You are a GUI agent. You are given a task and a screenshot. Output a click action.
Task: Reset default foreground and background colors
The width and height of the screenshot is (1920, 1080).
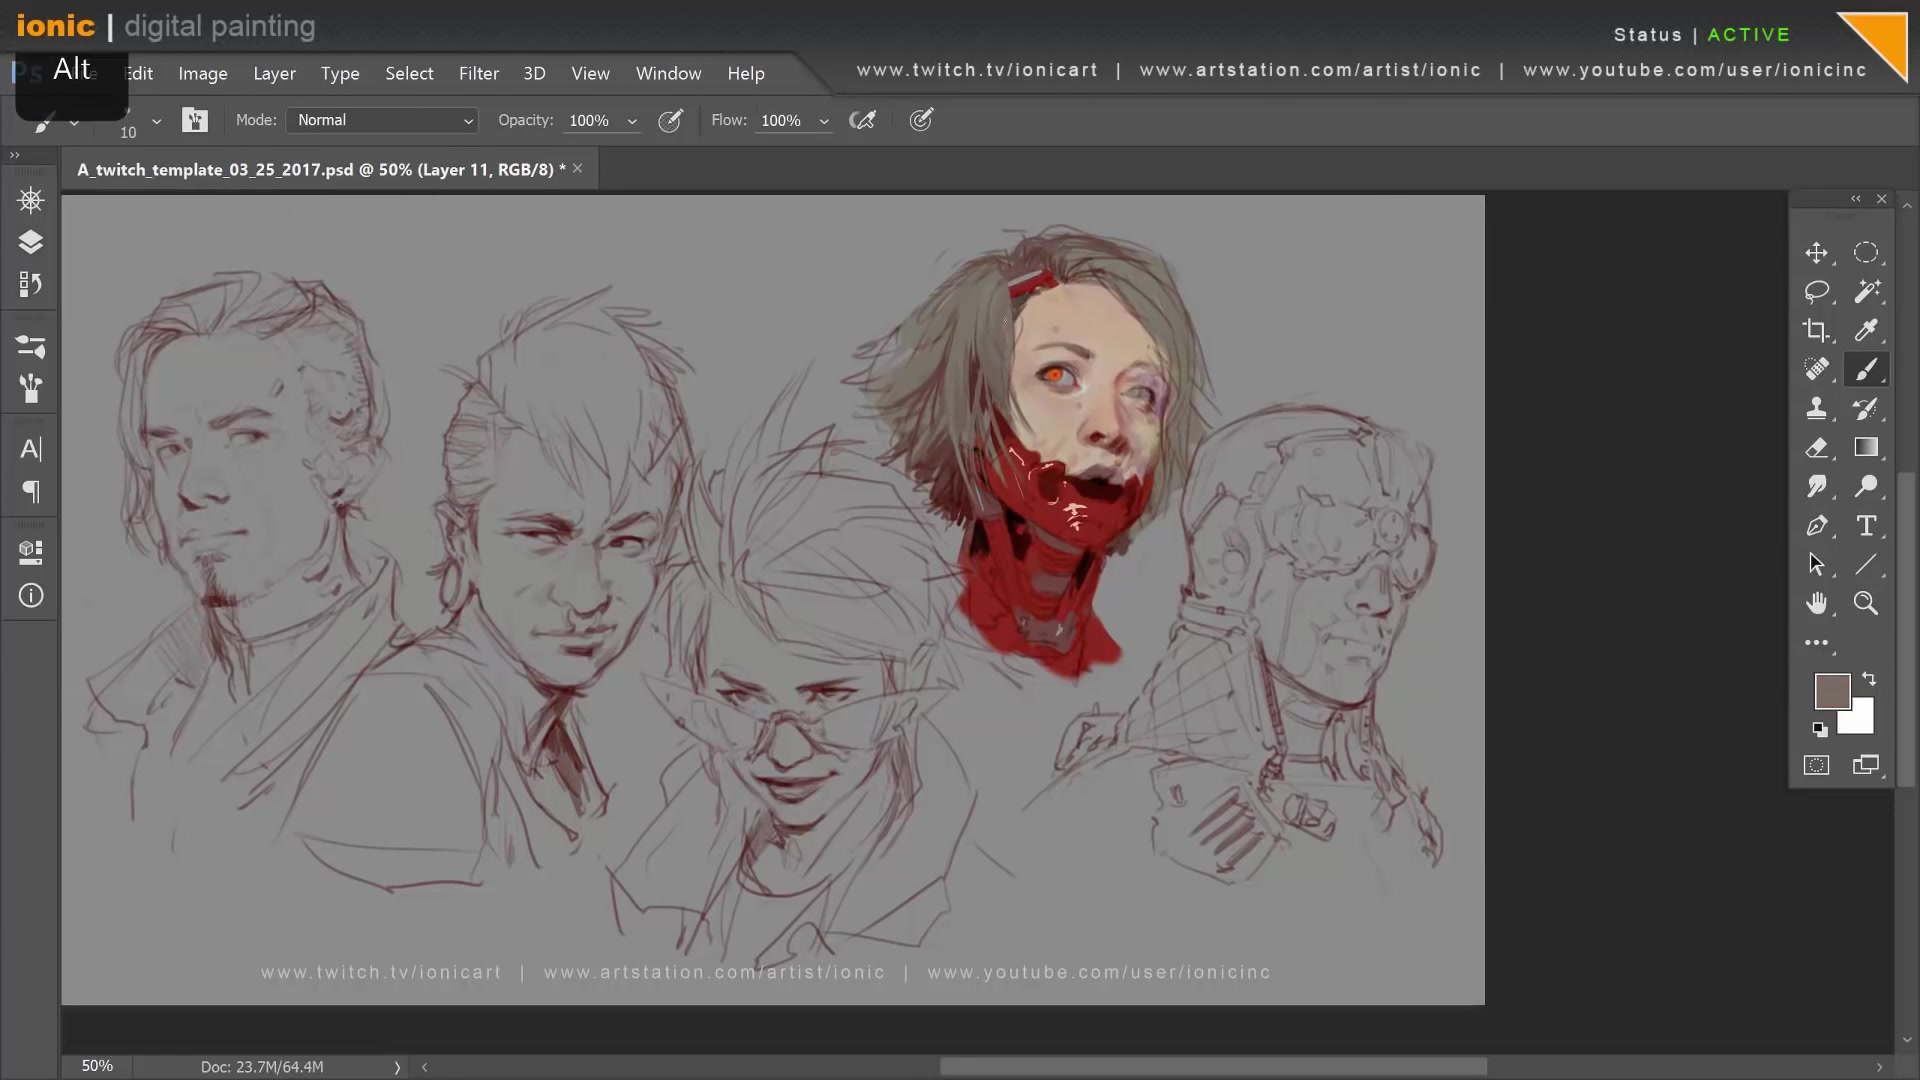pos(1819,729)
